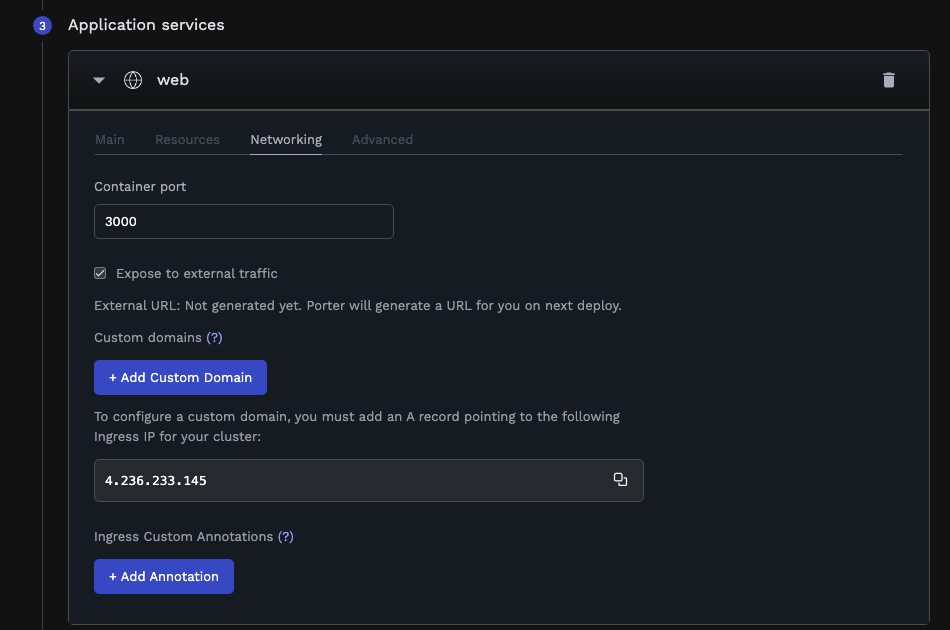This screenshot has height=630, width=950.
Task: Collapse the web service section
Action: [x=99, y=80]
